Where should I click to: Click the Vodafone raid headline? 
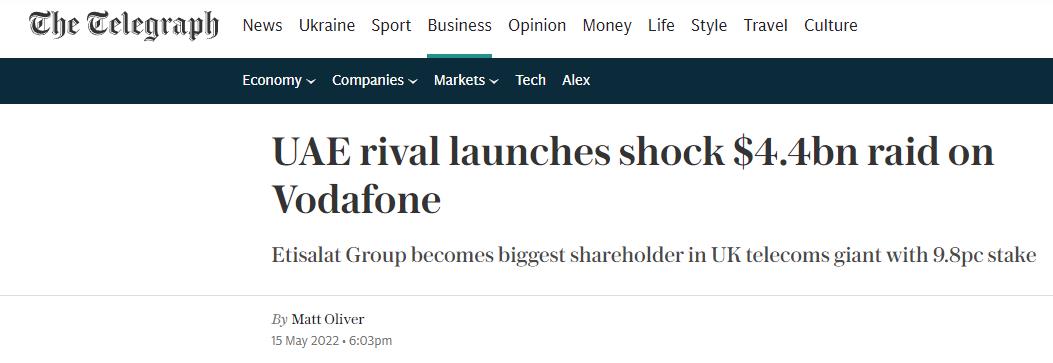pos(633,175)
